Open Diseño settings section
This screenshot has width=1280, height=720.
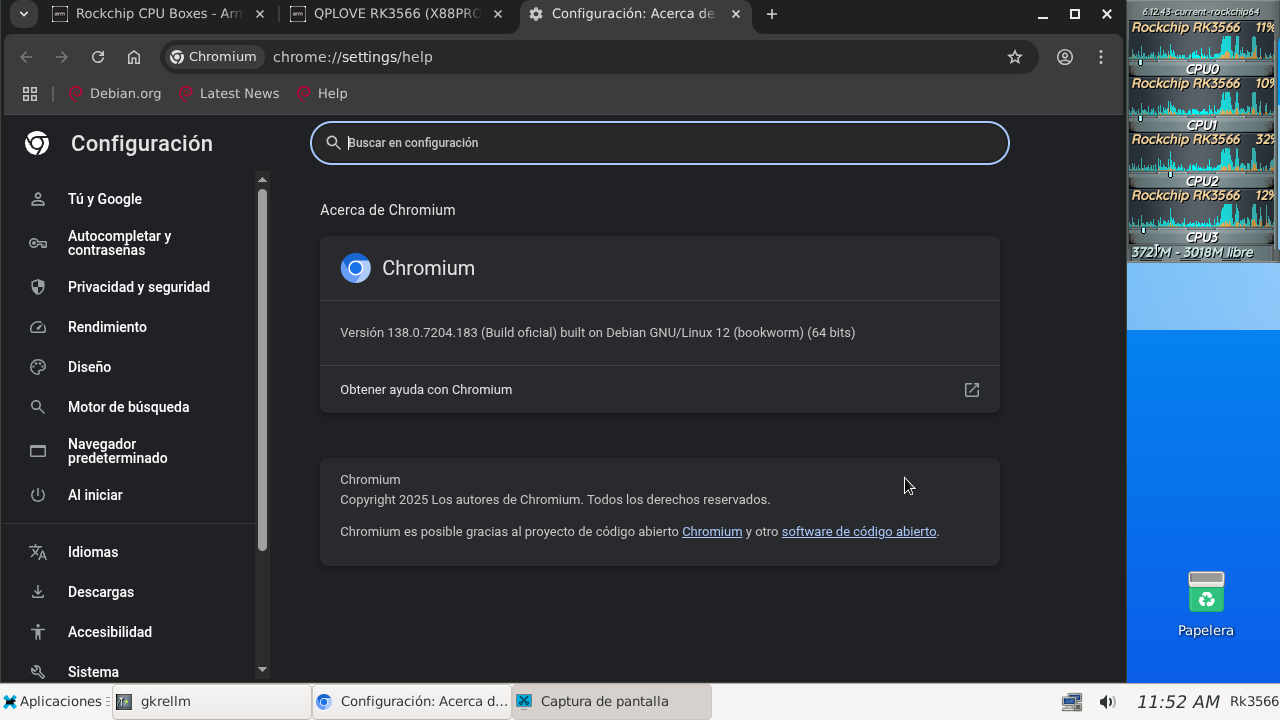click(x=129, y=367)
